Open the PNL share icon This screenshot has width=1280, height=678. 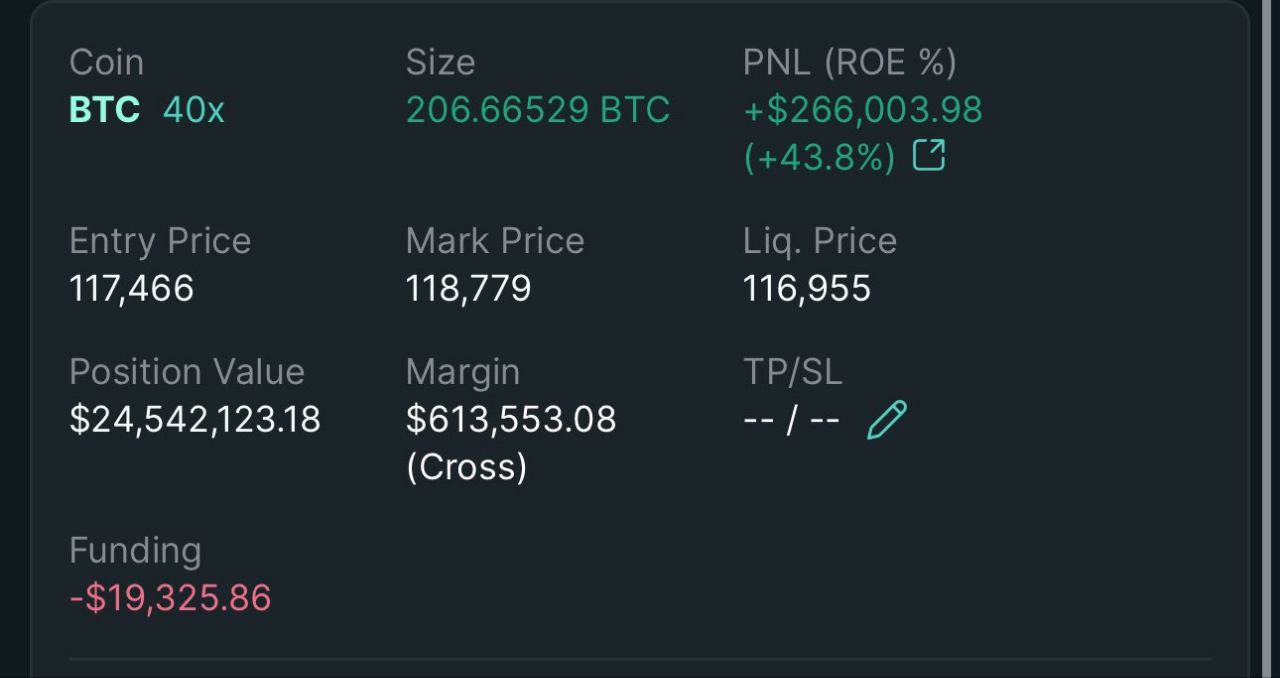tap(929, 155)
